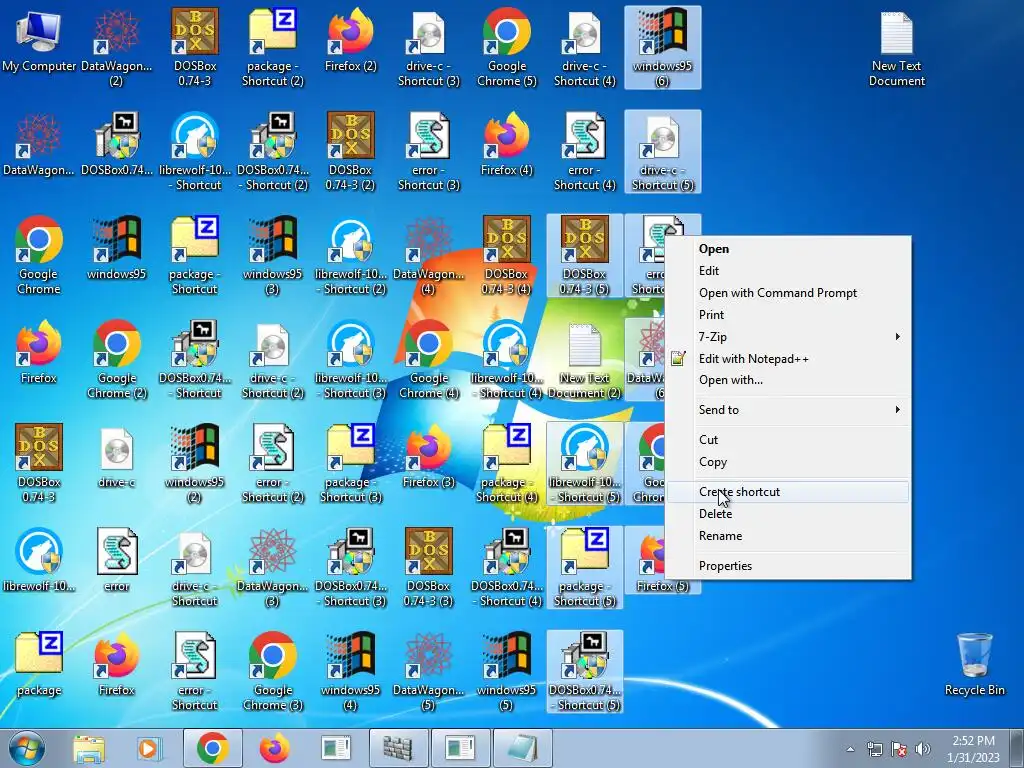Viewport: 1024px width, 768px height.
Task: Choose Open in the context menu
Action: (x=788, y=249)
